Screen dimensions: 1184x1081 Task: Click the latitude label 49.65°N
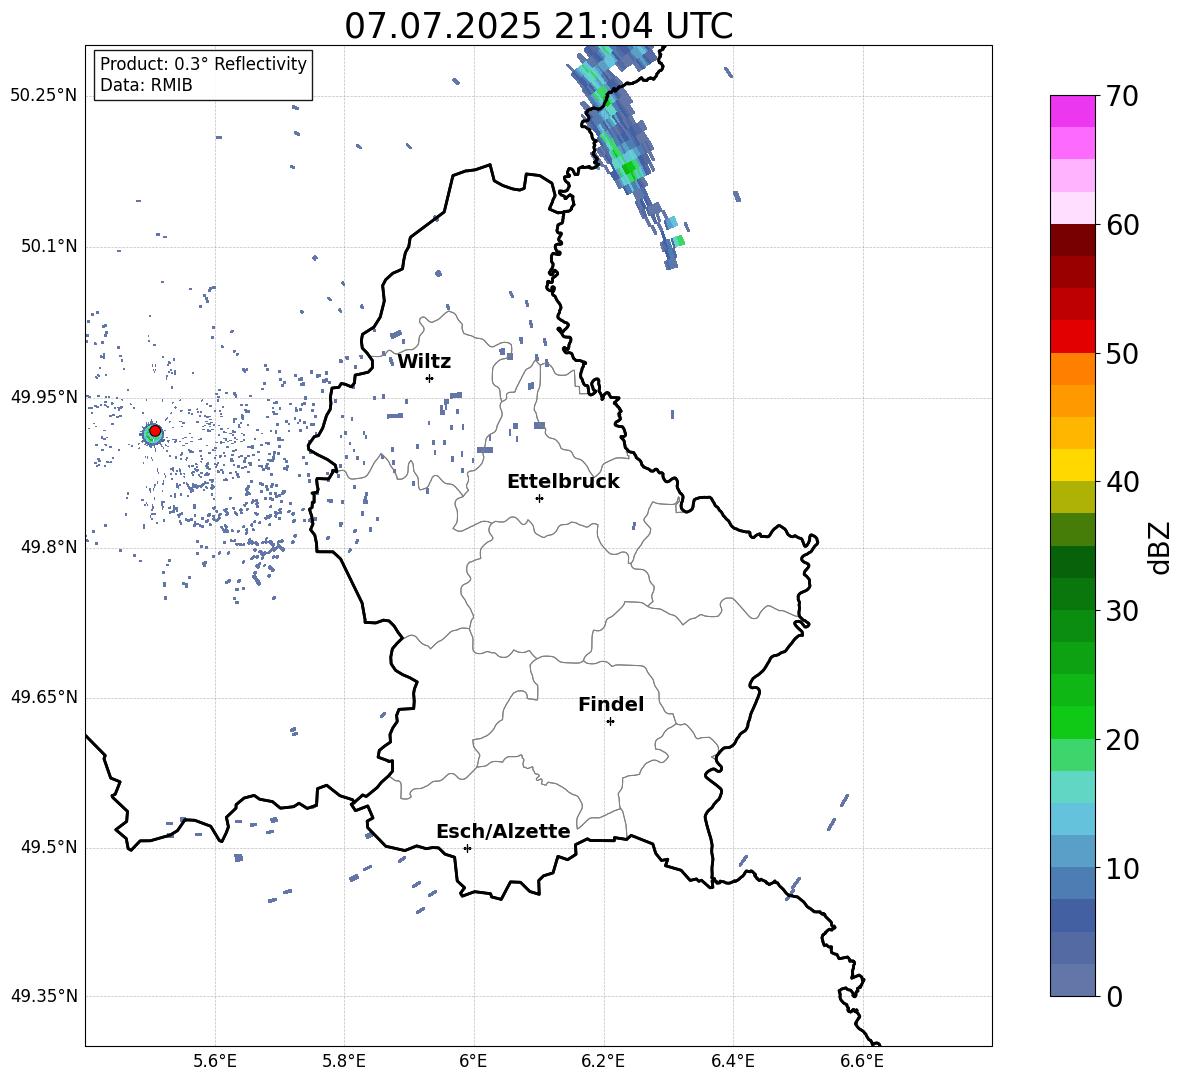[43, 697]
